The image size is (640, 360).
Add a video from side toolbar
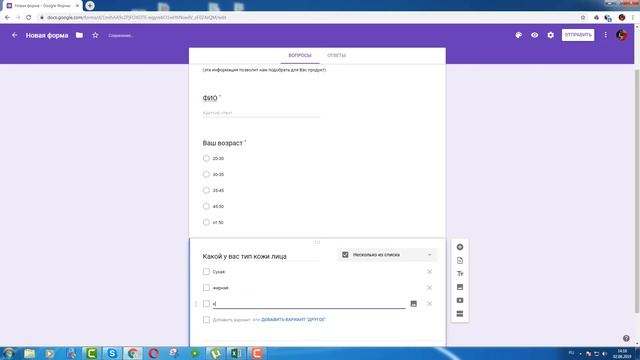coord(460,300)
